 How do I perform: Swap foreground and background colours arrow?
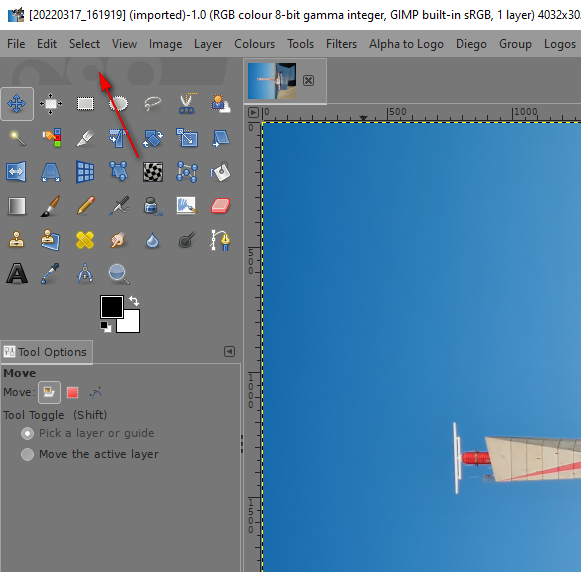coord(134,301)
